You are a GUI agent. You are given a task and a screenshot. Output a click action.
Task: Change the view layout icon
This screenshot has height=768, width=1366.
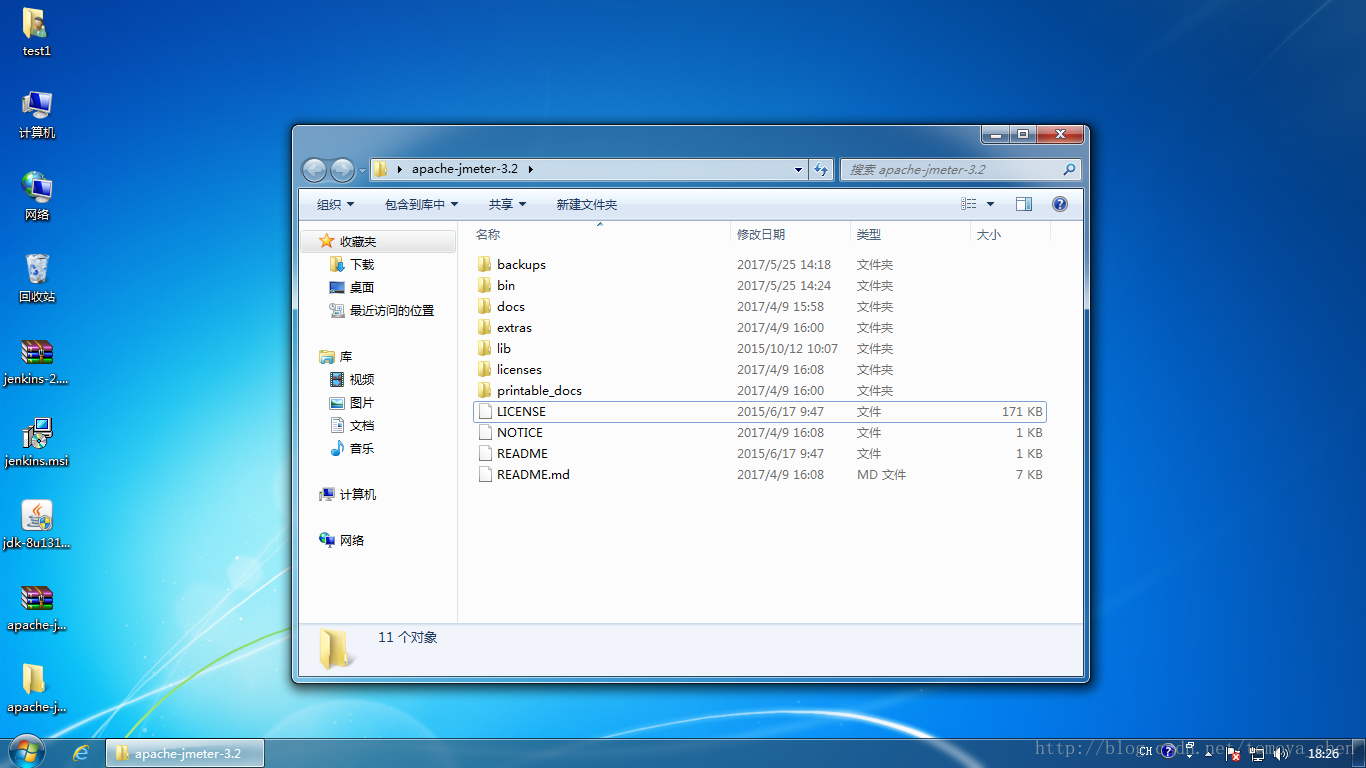point(968,204)
